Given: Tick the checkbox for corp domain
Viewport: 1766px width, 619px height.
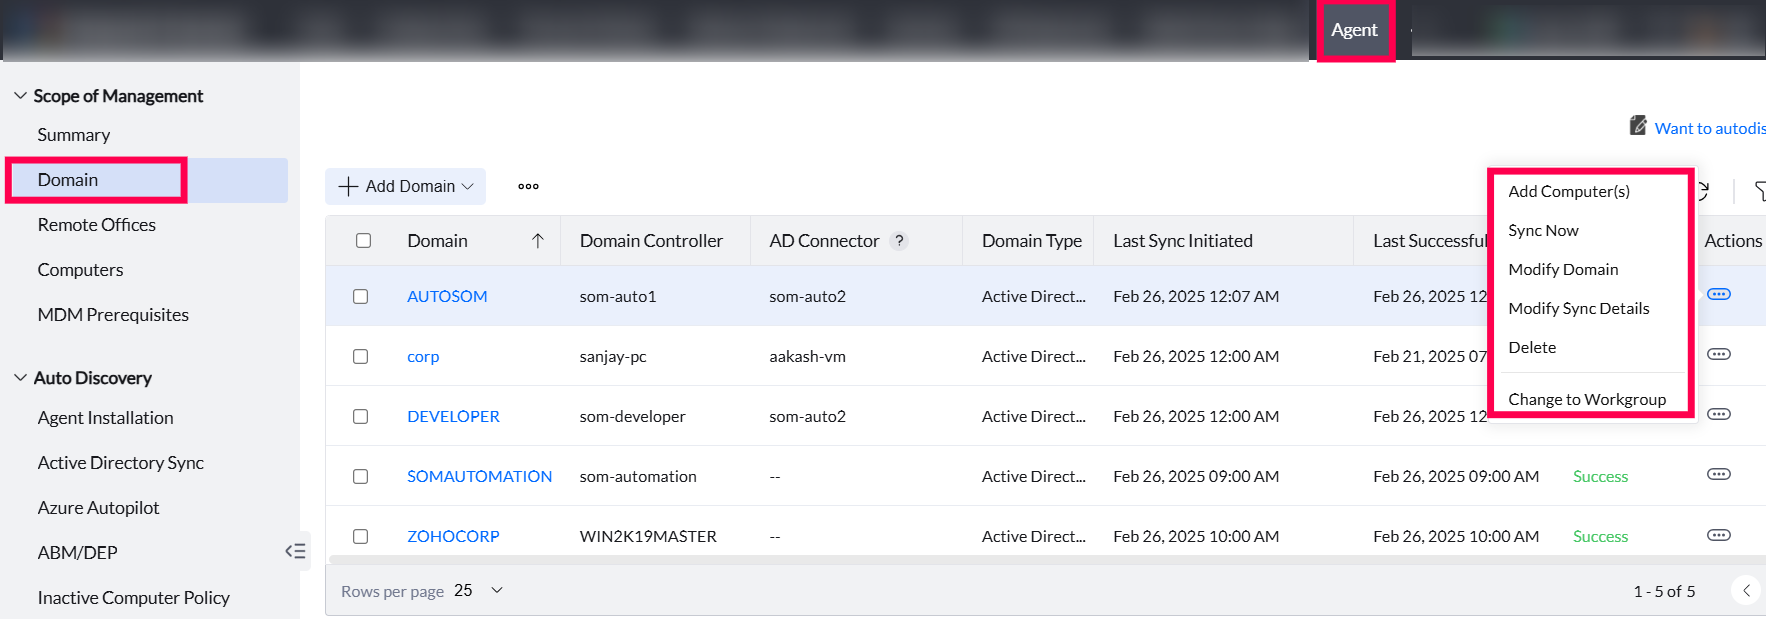Looking at the screenshot, I should (361, 356).
